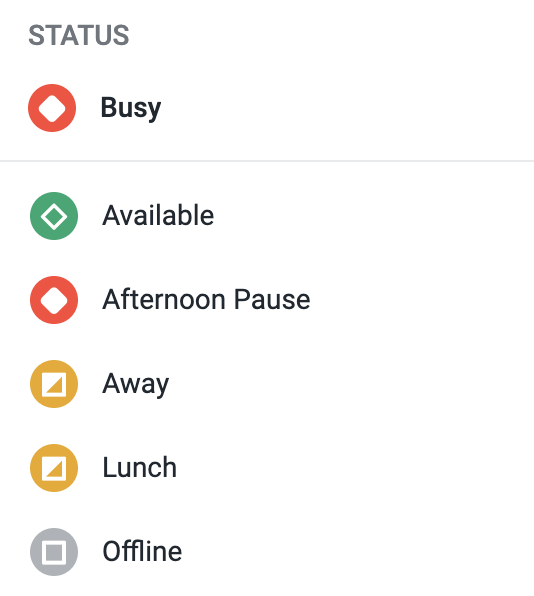Select the gray Offline status icon
Screen dimensions: 534x596
click(x=54, y=552)
